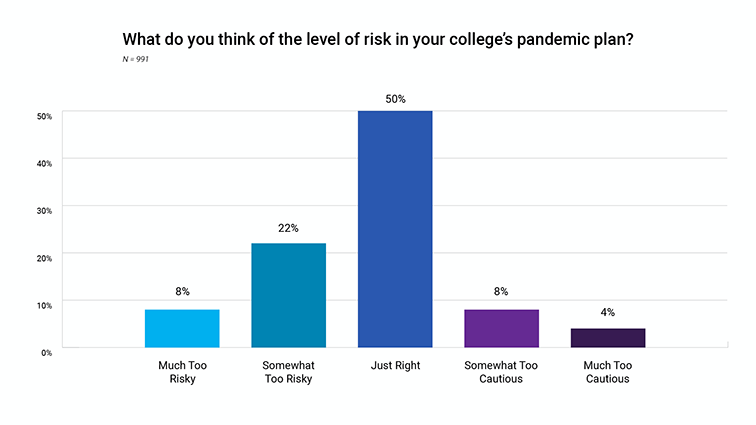Click the 4% data label

tap(607, 314)
